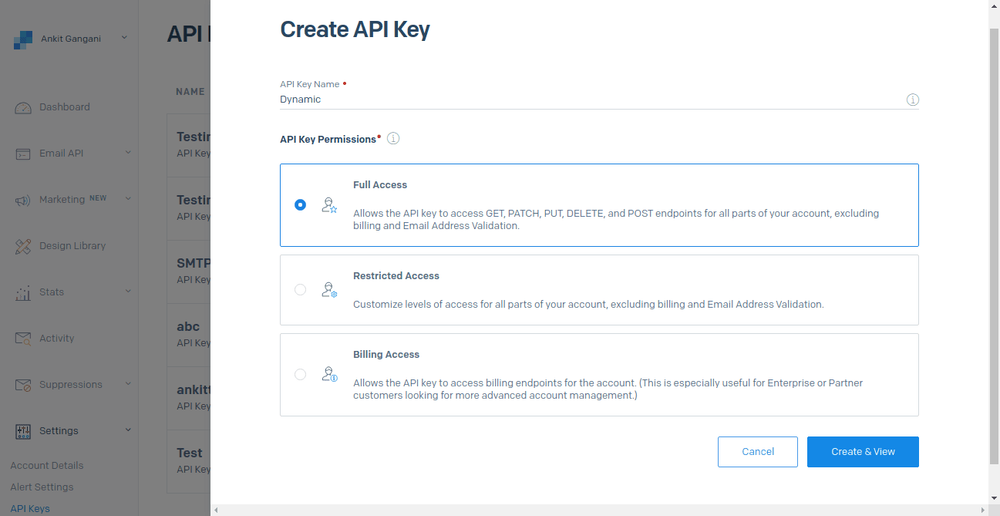This screenshot has width=1000, height=516.
Task: Click the Billing Access user-dollar icon
Action: click(329, 374)
